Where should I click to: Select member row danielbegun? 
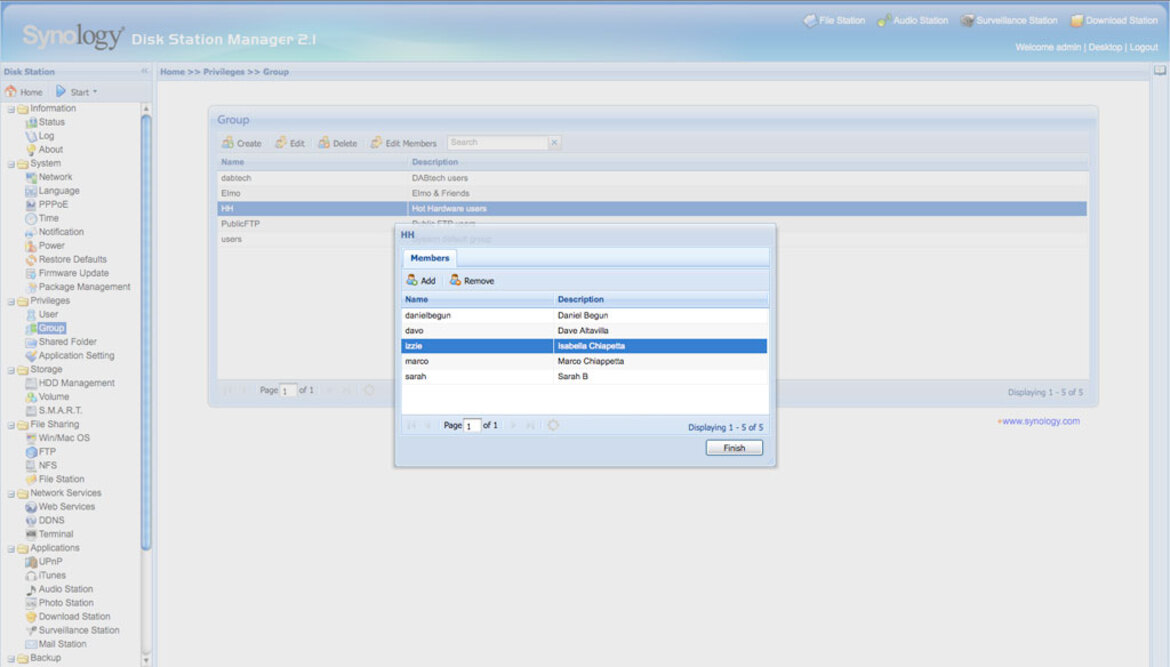[584, 316]
